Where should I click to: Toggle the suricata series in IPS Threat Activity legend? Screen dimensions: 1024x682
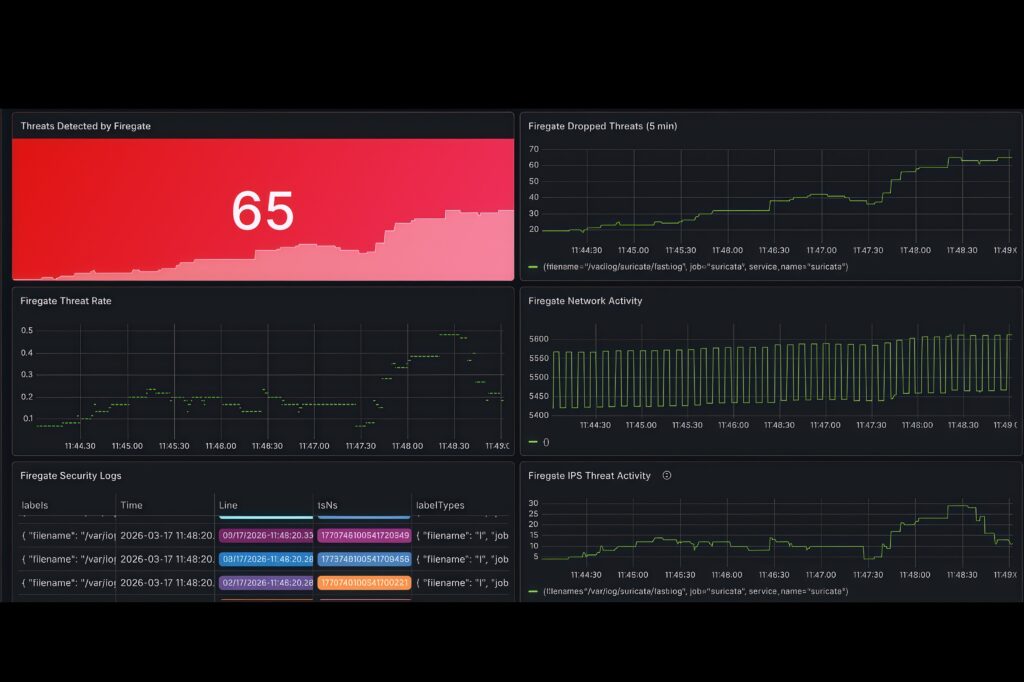click(x=695, y=591)
